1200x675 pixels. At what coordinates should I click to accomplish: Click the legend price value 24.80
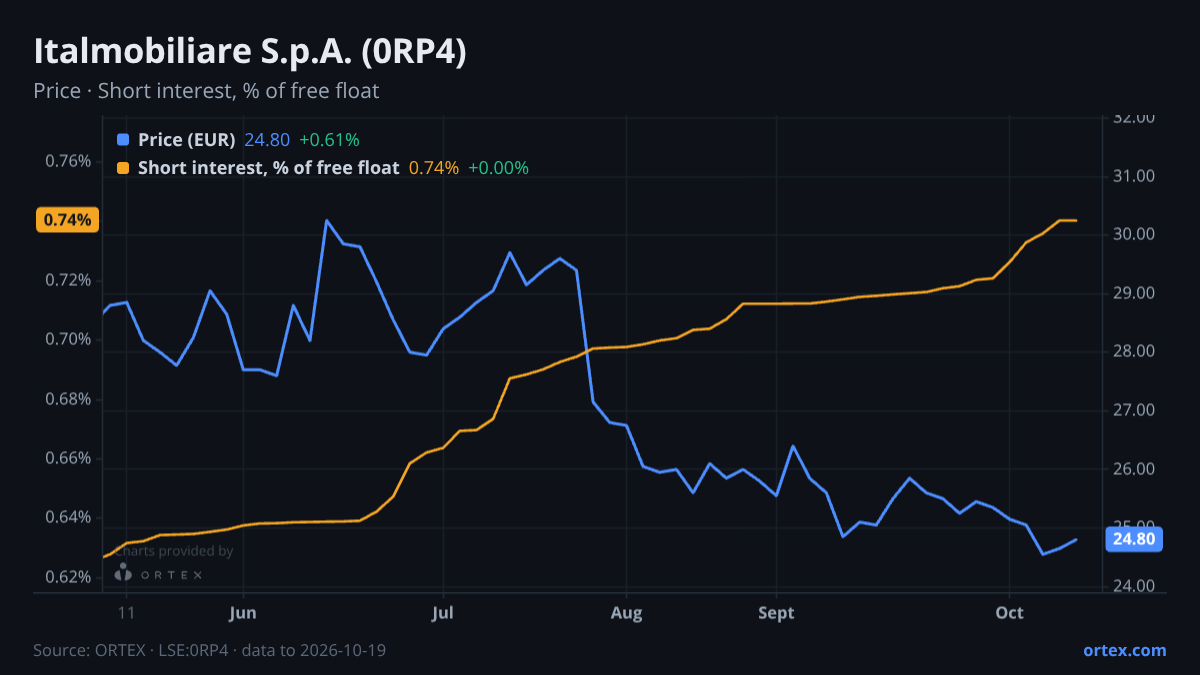click(267, 140)
